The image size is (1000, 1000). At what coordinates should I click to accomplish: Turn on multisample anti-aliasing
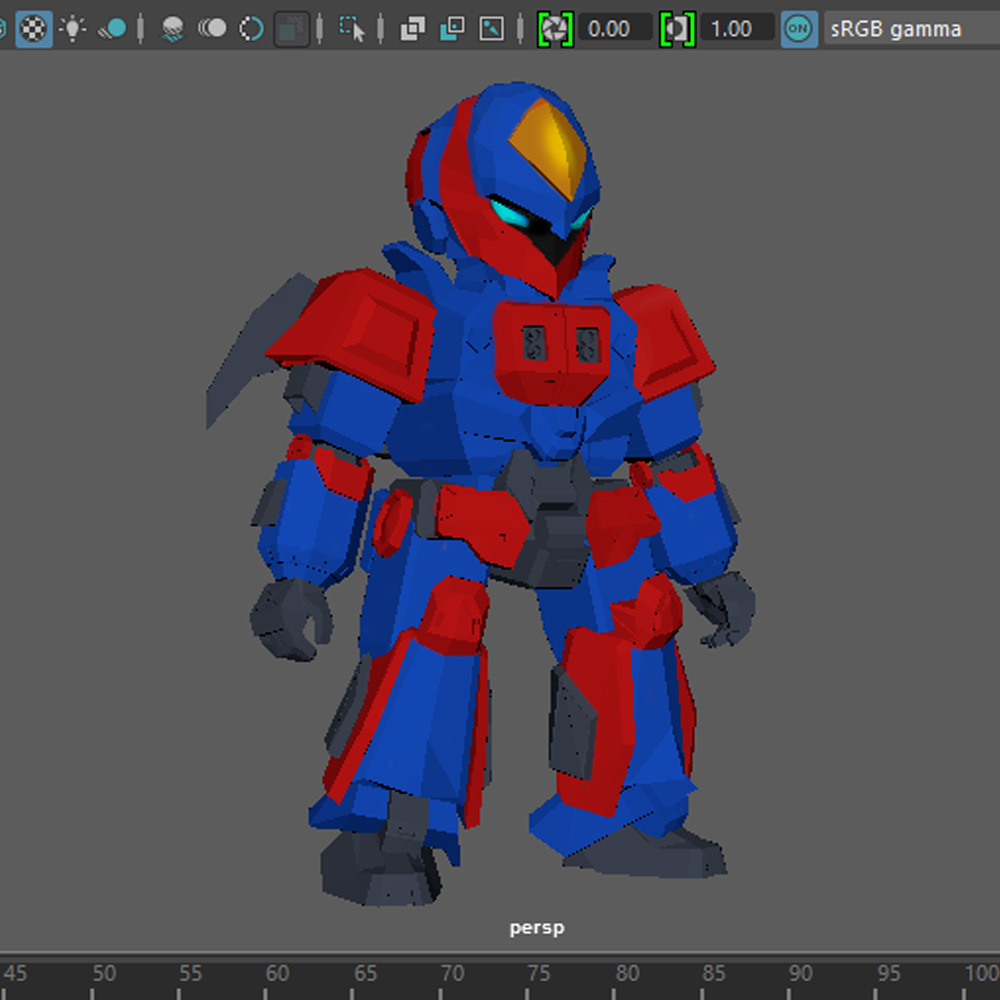pos(251,28)
